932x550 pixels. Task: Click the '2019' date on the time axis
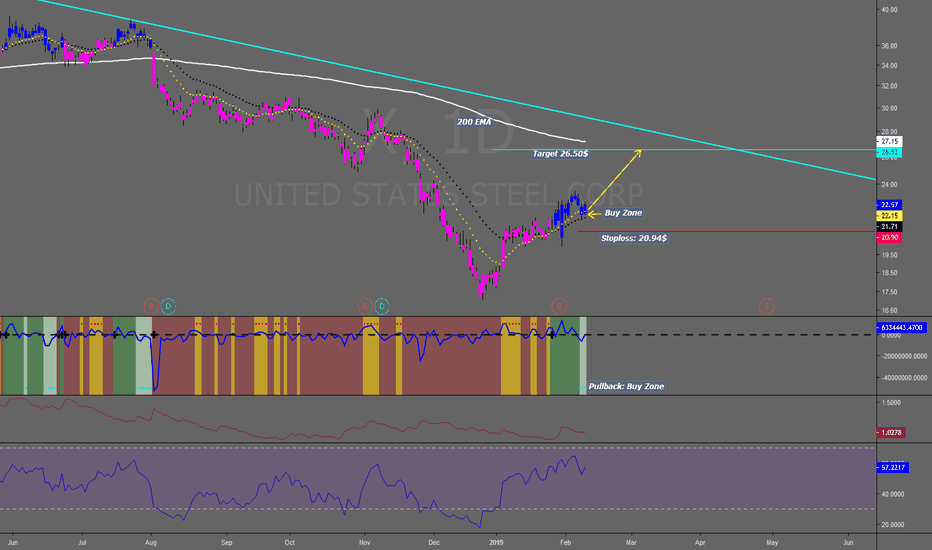point(496,542)
